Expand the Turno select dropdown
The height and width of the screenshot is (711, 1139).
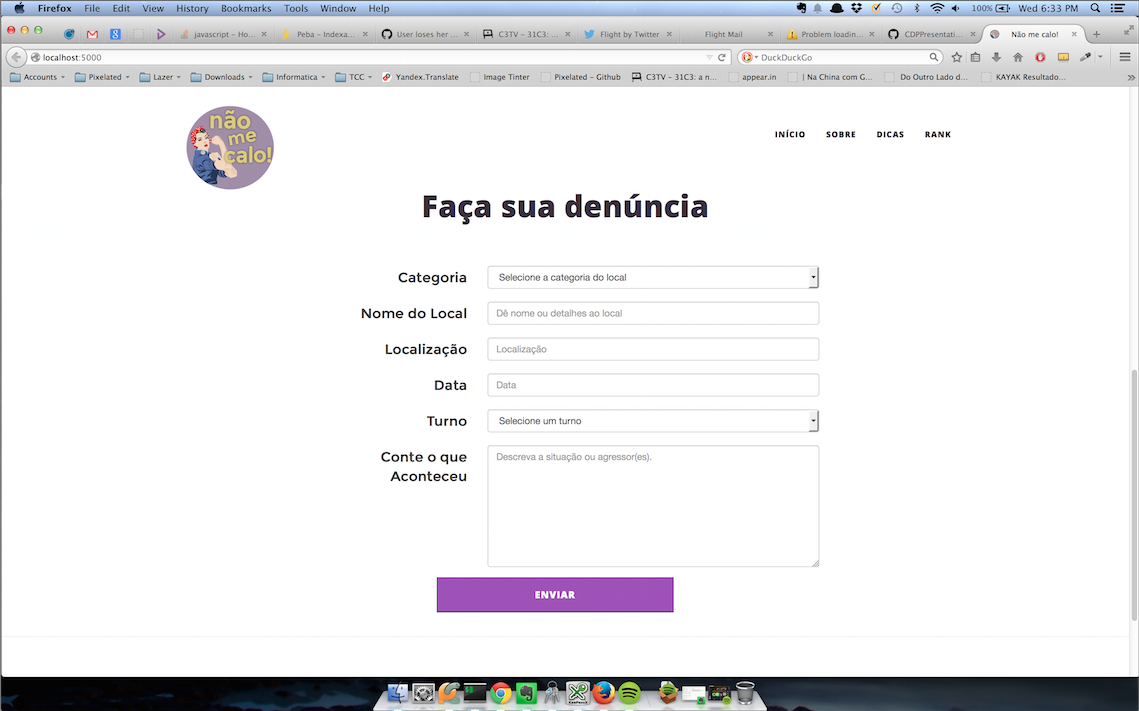tap(653, 421)
